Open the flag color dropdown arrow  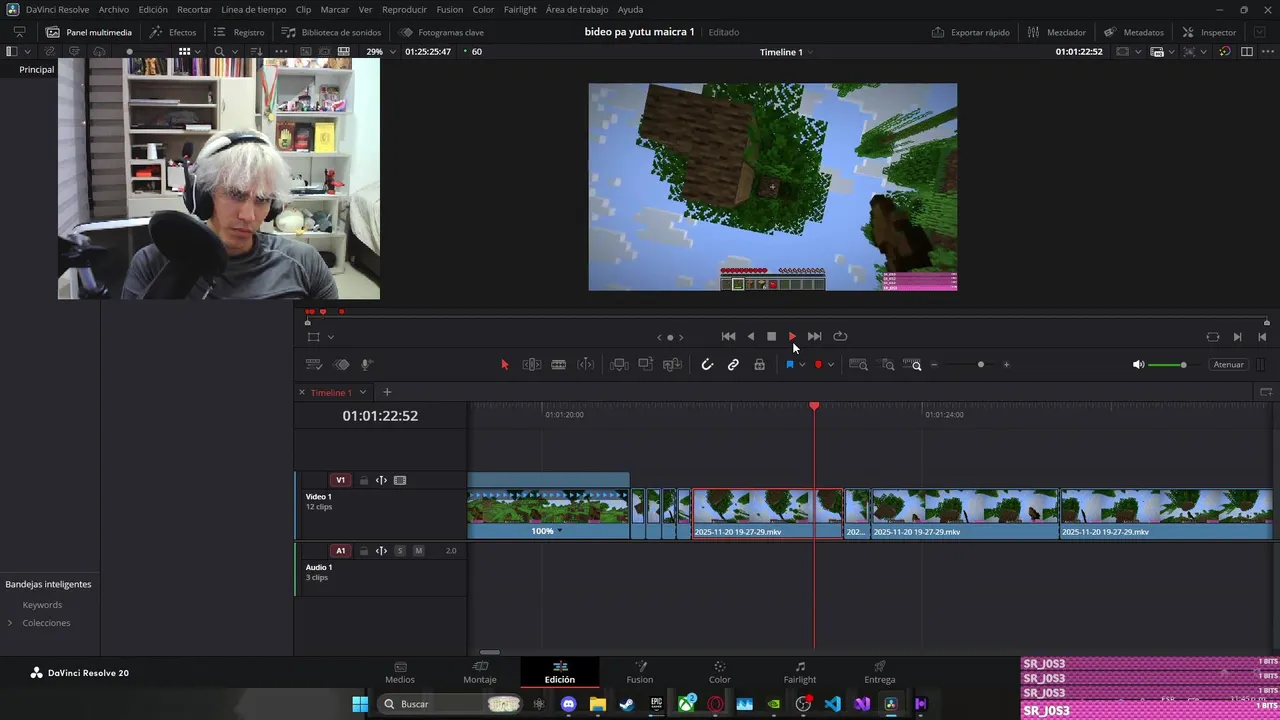pos(802,365)
